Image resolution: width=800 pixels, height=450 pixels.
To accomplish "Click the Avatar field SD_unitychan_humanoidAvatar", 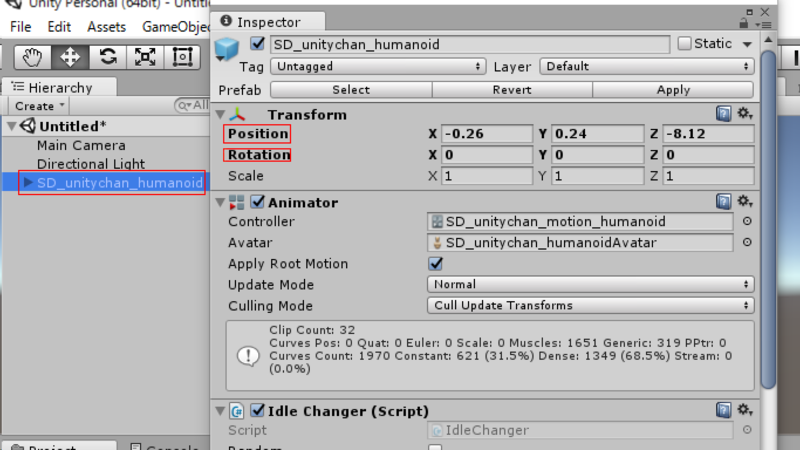I will point(580,242).
